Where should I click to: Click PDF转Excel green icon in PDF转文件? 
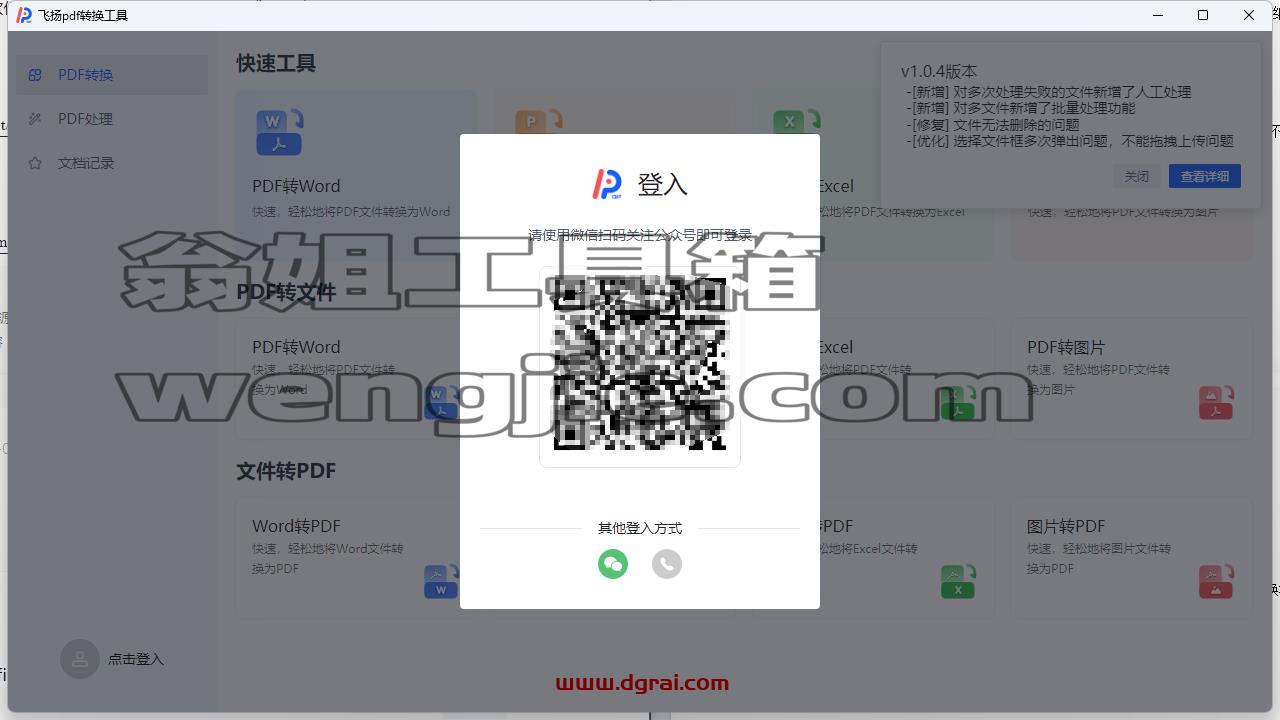(958, 403)
